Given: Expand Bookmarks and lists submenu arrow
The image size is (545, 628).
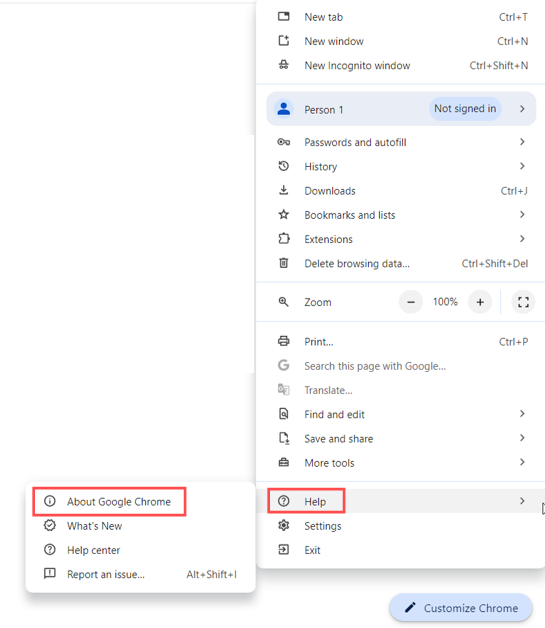Looking at the screenshot, I should (x=522, y=214).
